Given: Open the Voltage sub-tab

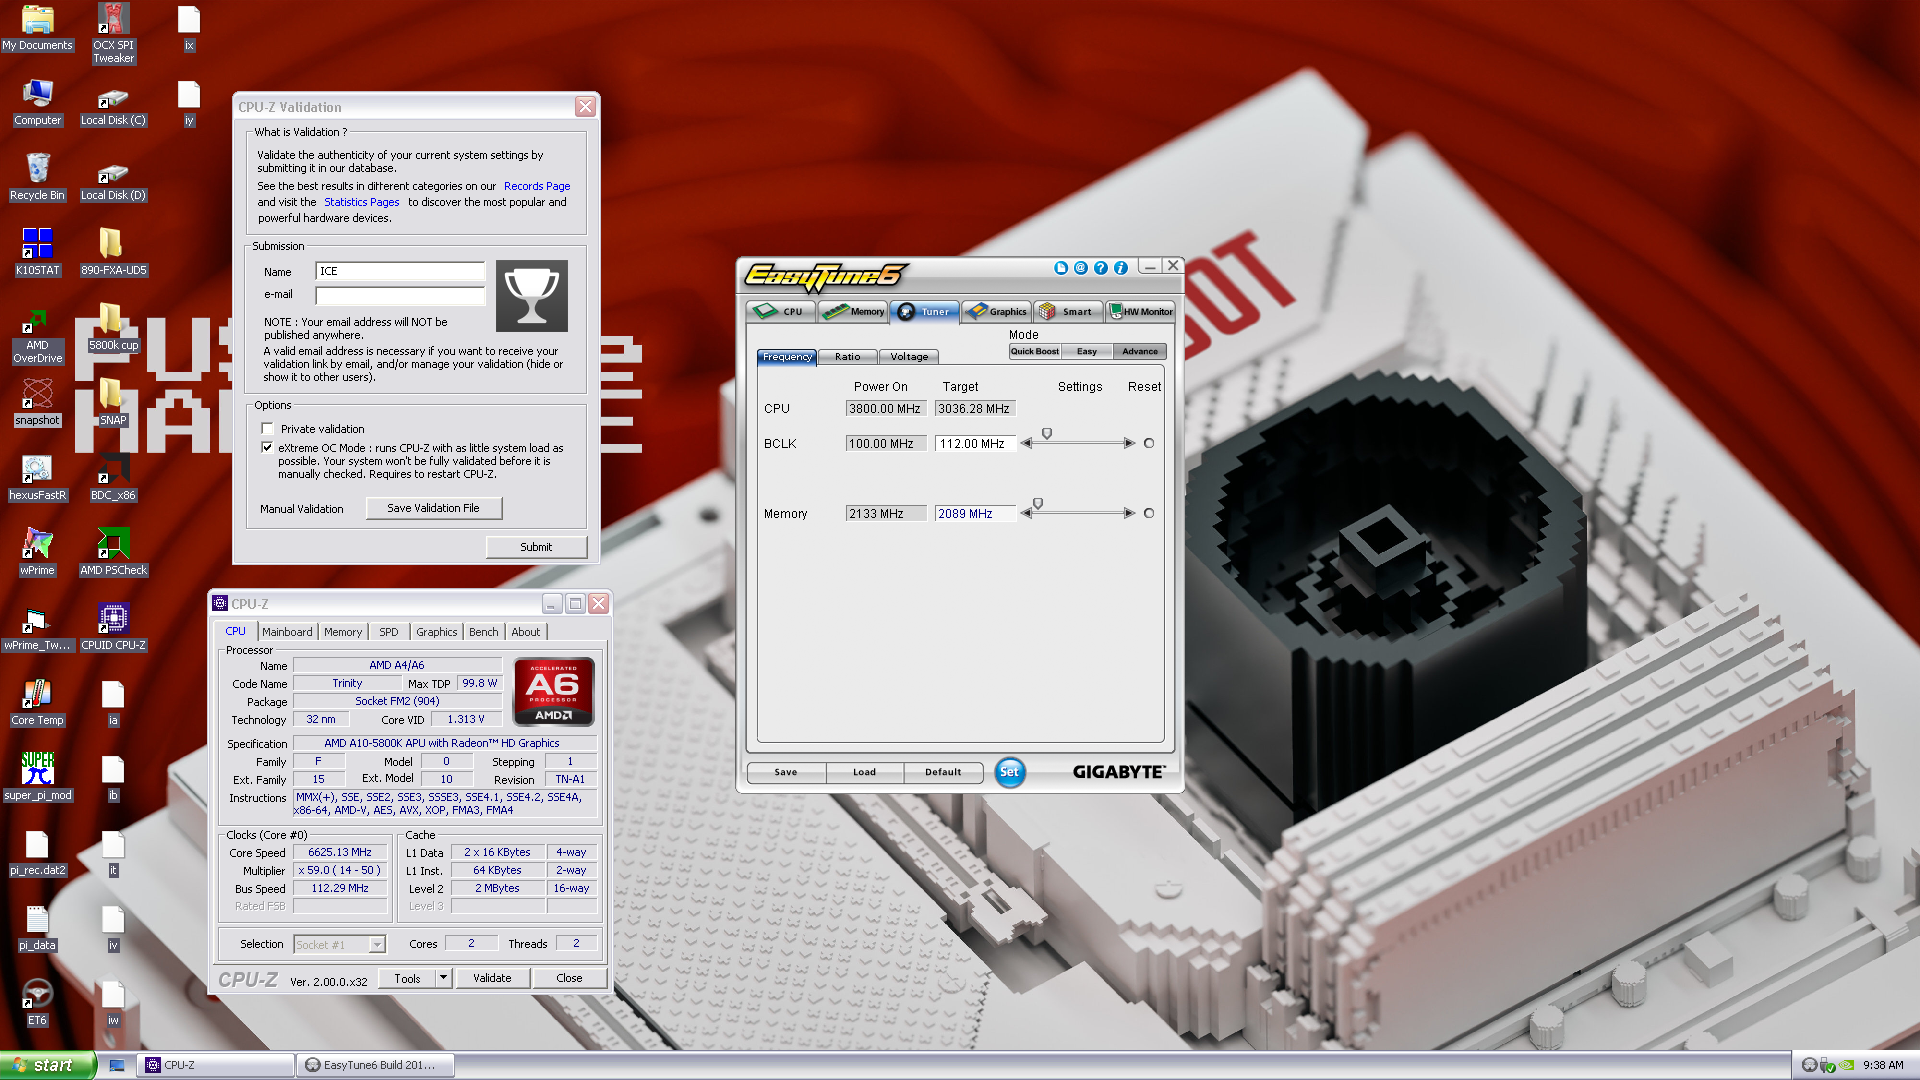Looking at the screenshot, I should [908, 357].
